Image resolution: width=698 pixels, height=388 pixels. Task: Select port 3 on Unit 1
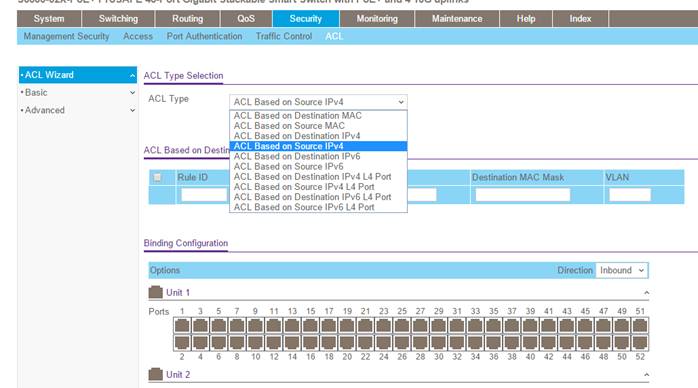pyautogui.click(x=200, y=326)
